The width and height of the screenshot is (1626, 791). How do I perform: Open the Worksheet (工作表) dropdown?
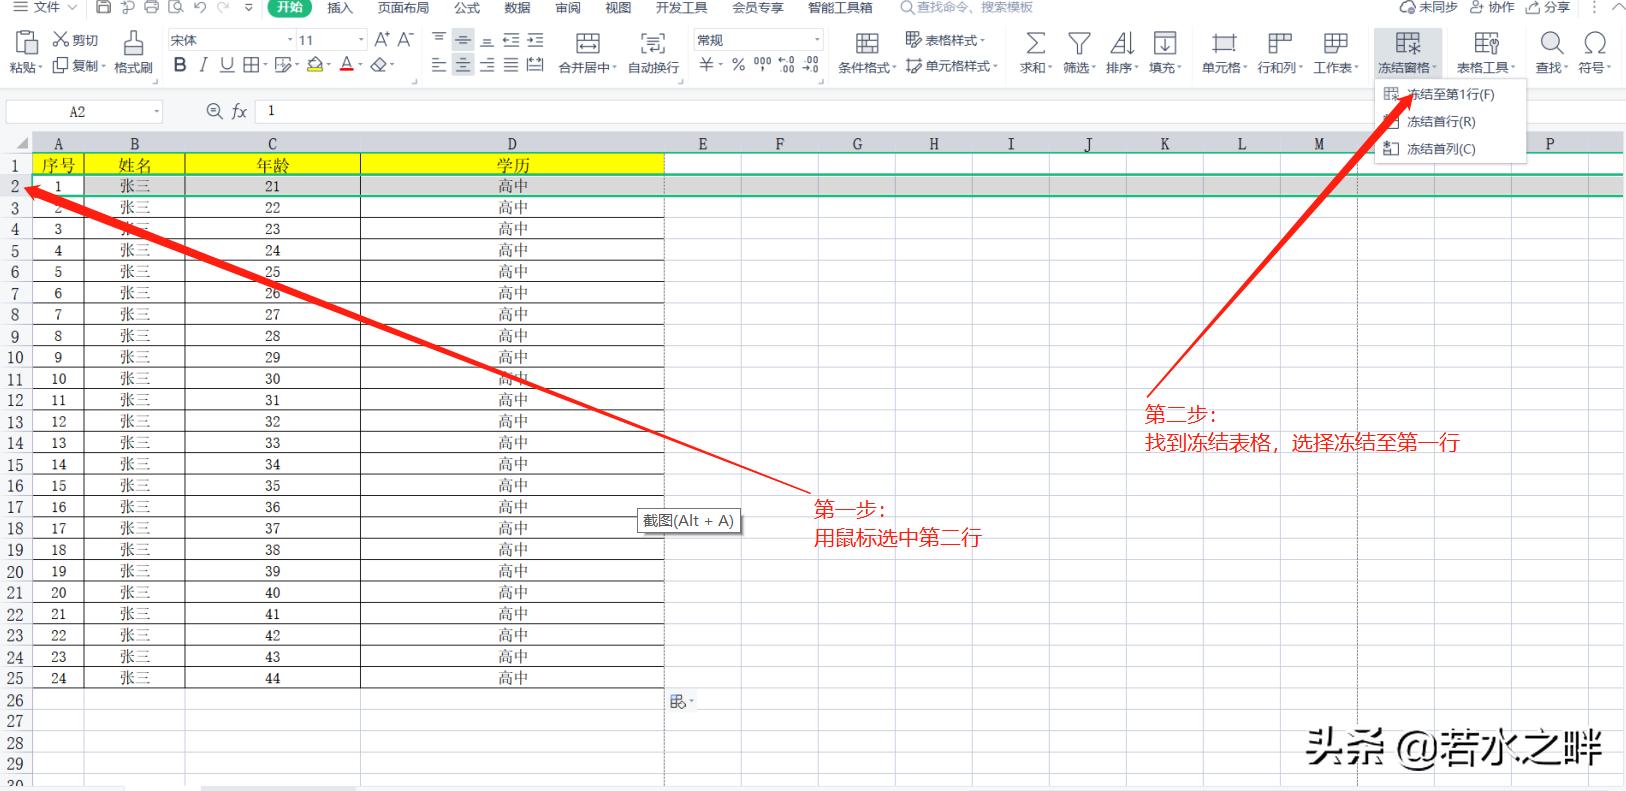pos(1336,53)
